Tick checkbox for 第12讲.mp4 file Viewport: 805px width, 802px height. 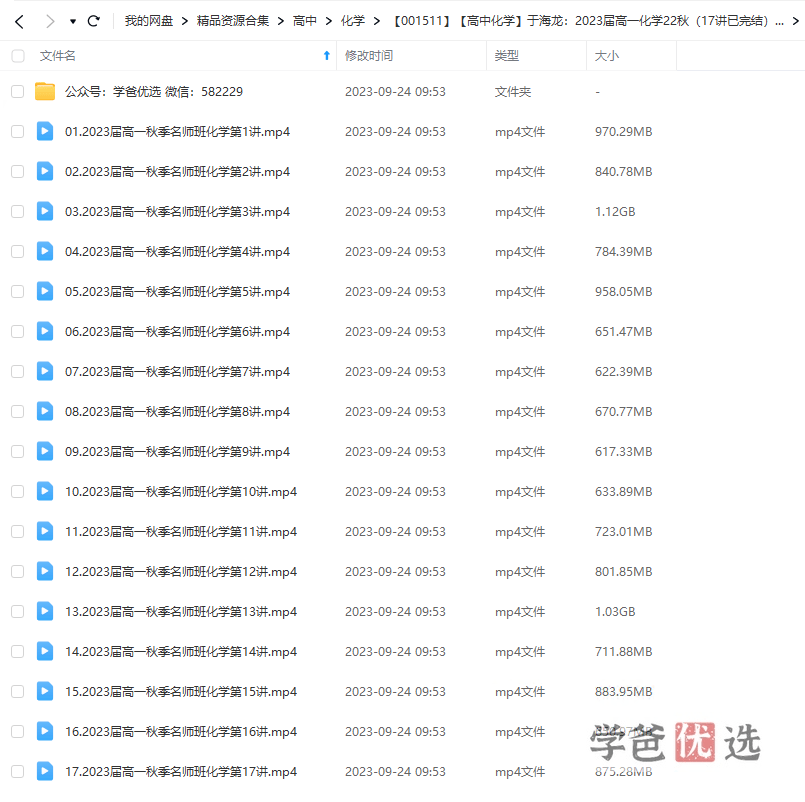coord(18,572)
